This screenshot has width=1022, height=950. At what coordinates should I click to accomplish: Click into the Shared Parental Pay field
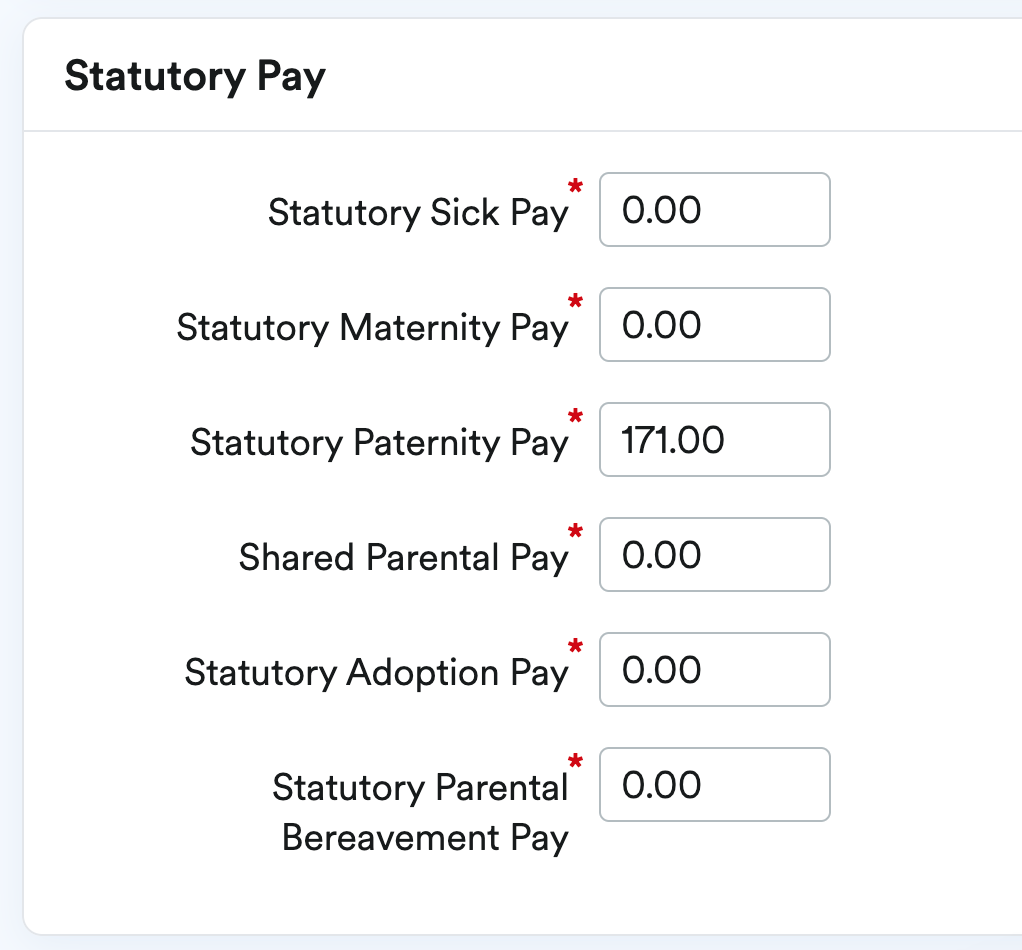[714, 555]
